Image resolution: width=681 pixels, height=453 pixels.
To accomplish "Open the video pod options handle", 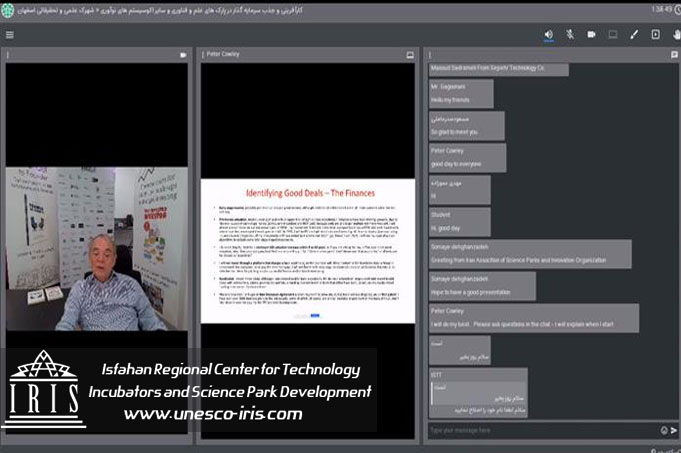I will pyautogui.click(x=9, y=55).
